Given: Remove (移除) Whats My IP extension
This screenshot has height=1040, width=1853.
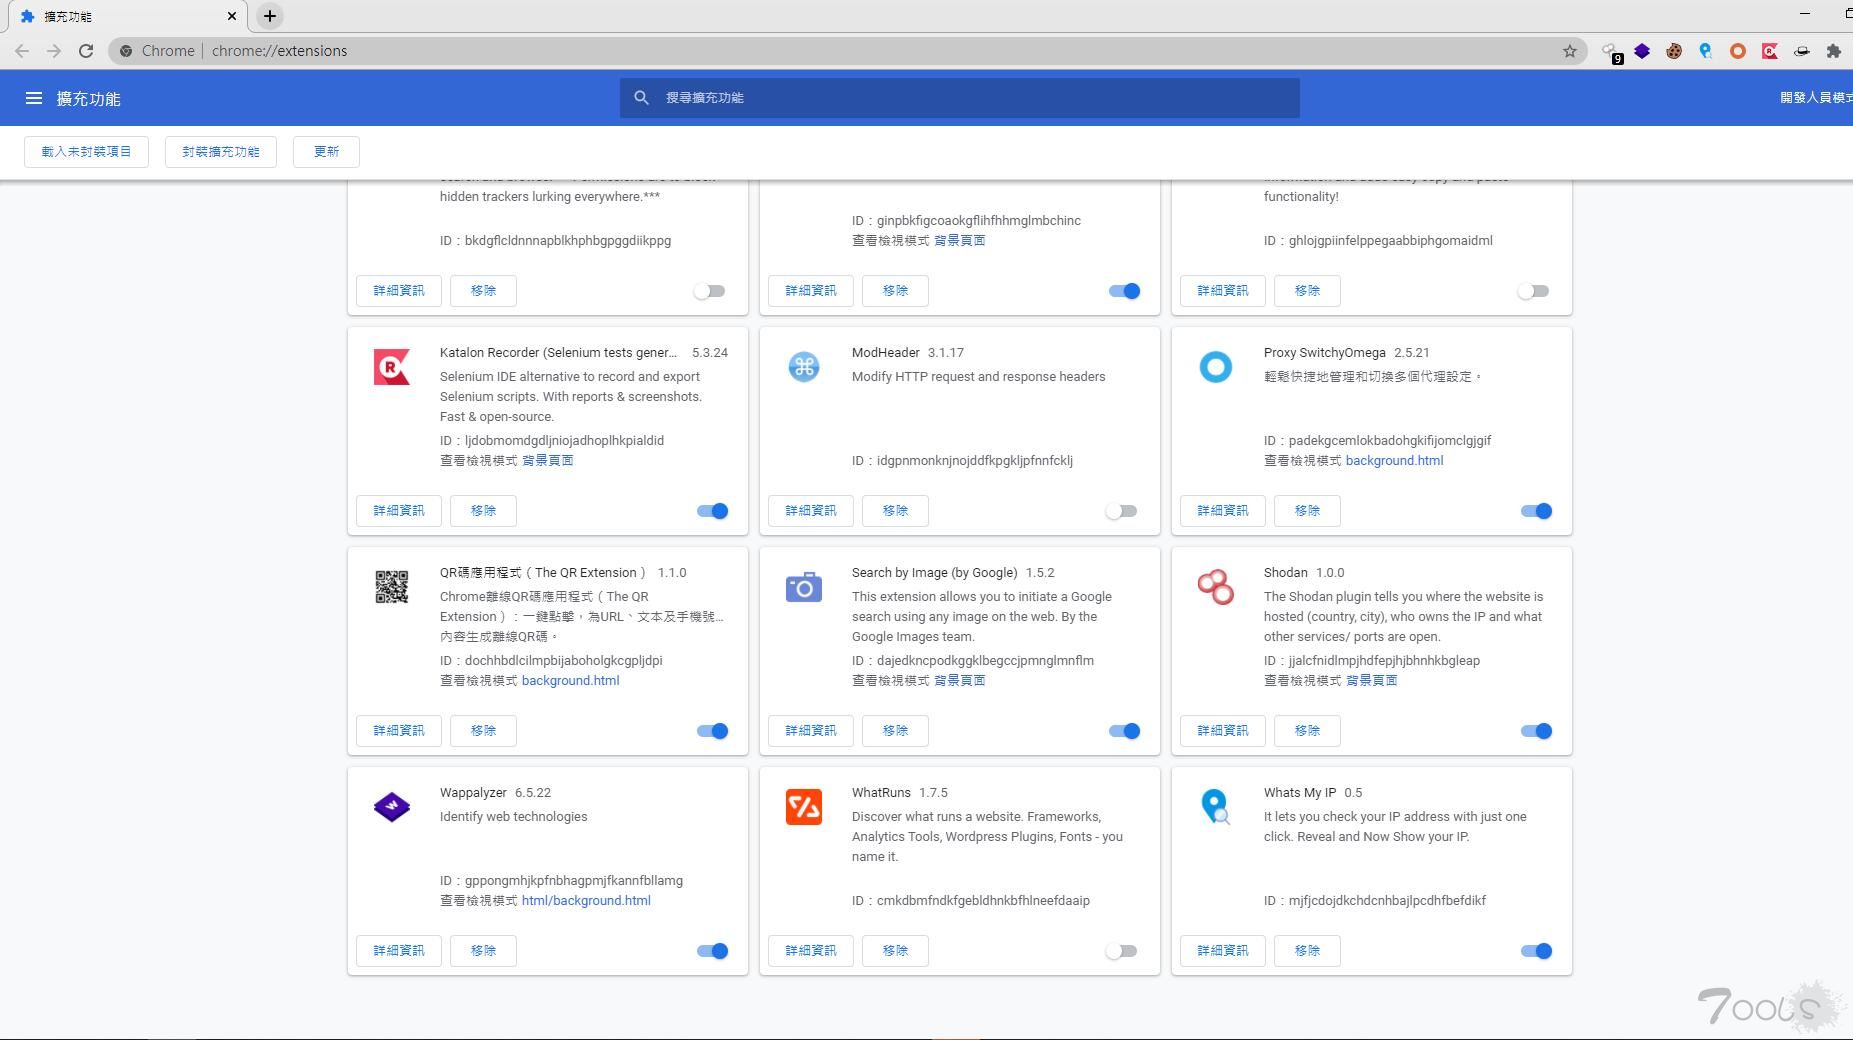Looking at the screenshot, I should 1307,951.
